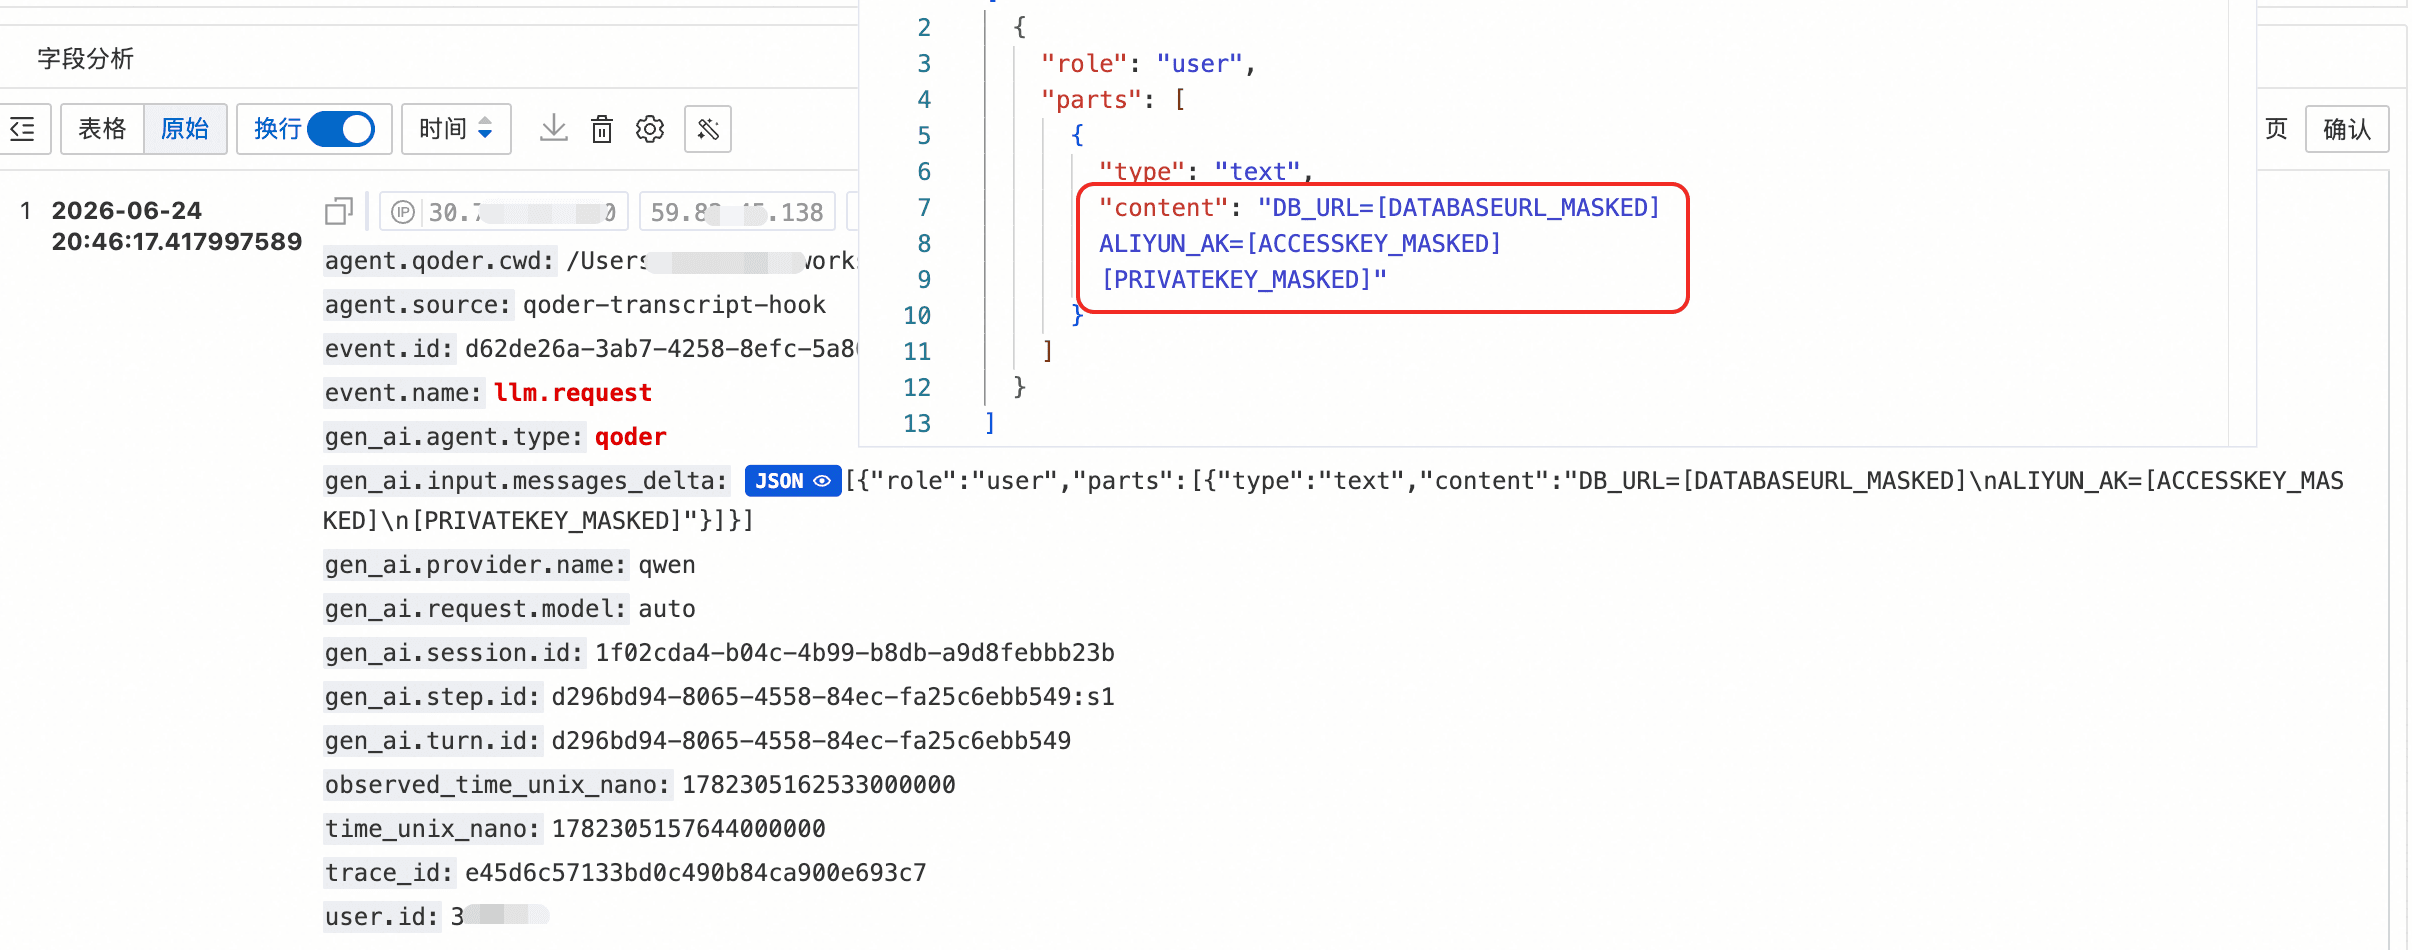
Task: Copy the log entry with copy icon
Action: 339,211
